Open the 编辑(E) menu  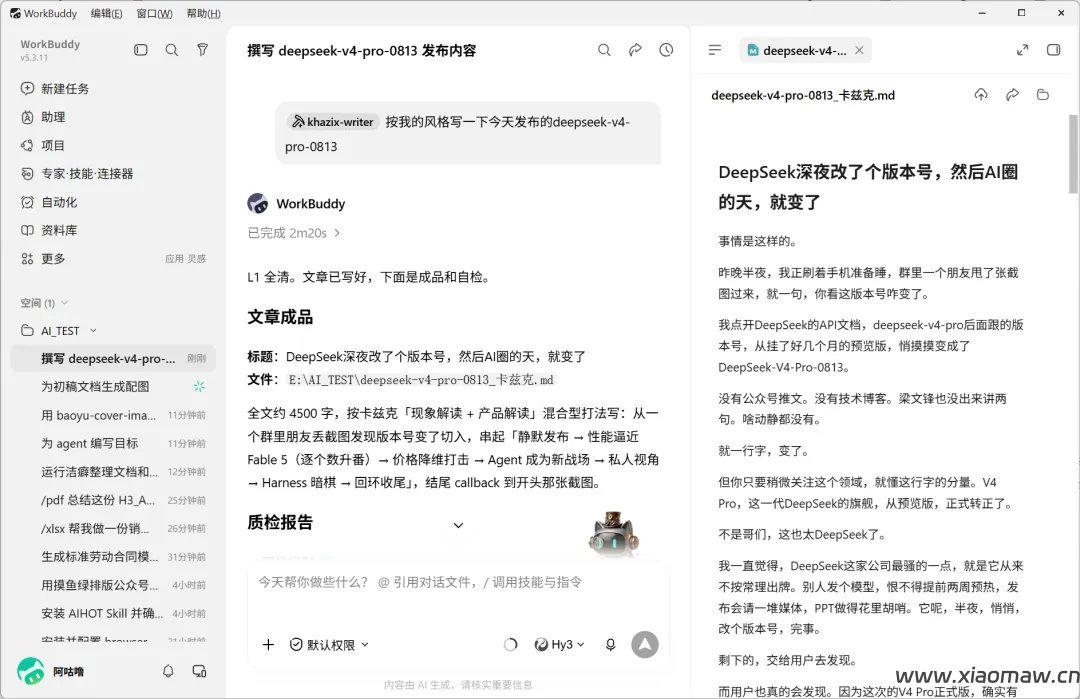tap(106, 13)
